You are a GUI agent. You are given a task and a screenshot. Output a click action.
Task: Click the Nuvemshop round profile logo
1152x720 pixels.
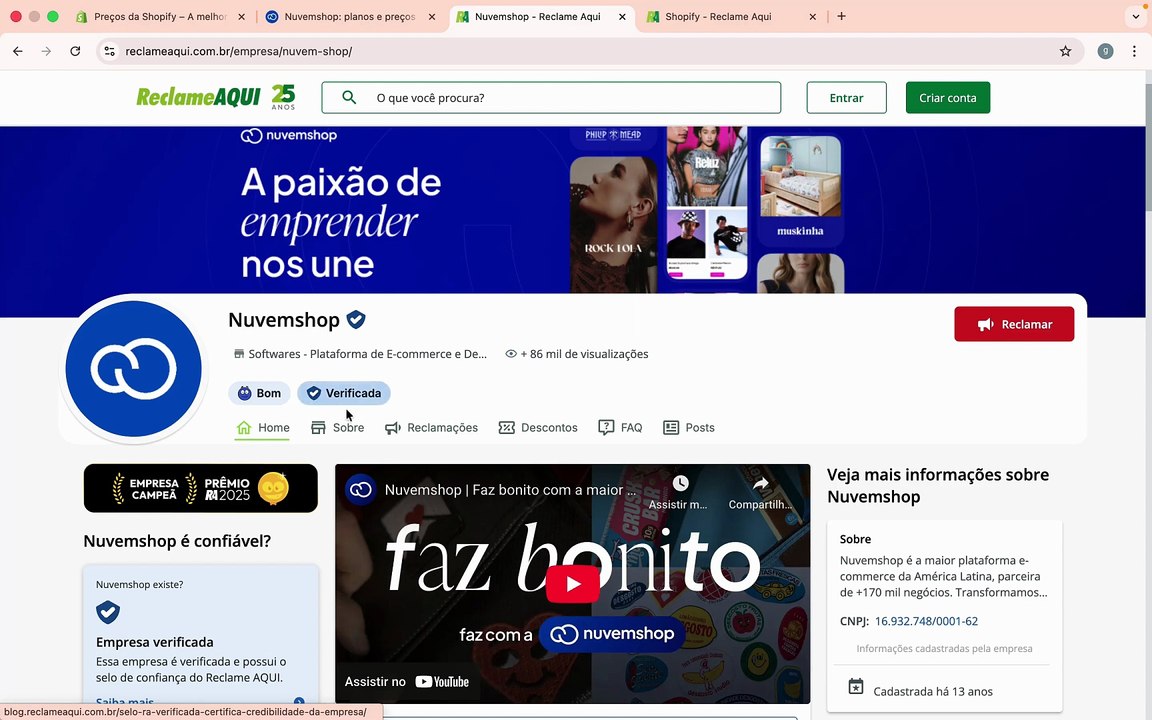tap(134, 369)
